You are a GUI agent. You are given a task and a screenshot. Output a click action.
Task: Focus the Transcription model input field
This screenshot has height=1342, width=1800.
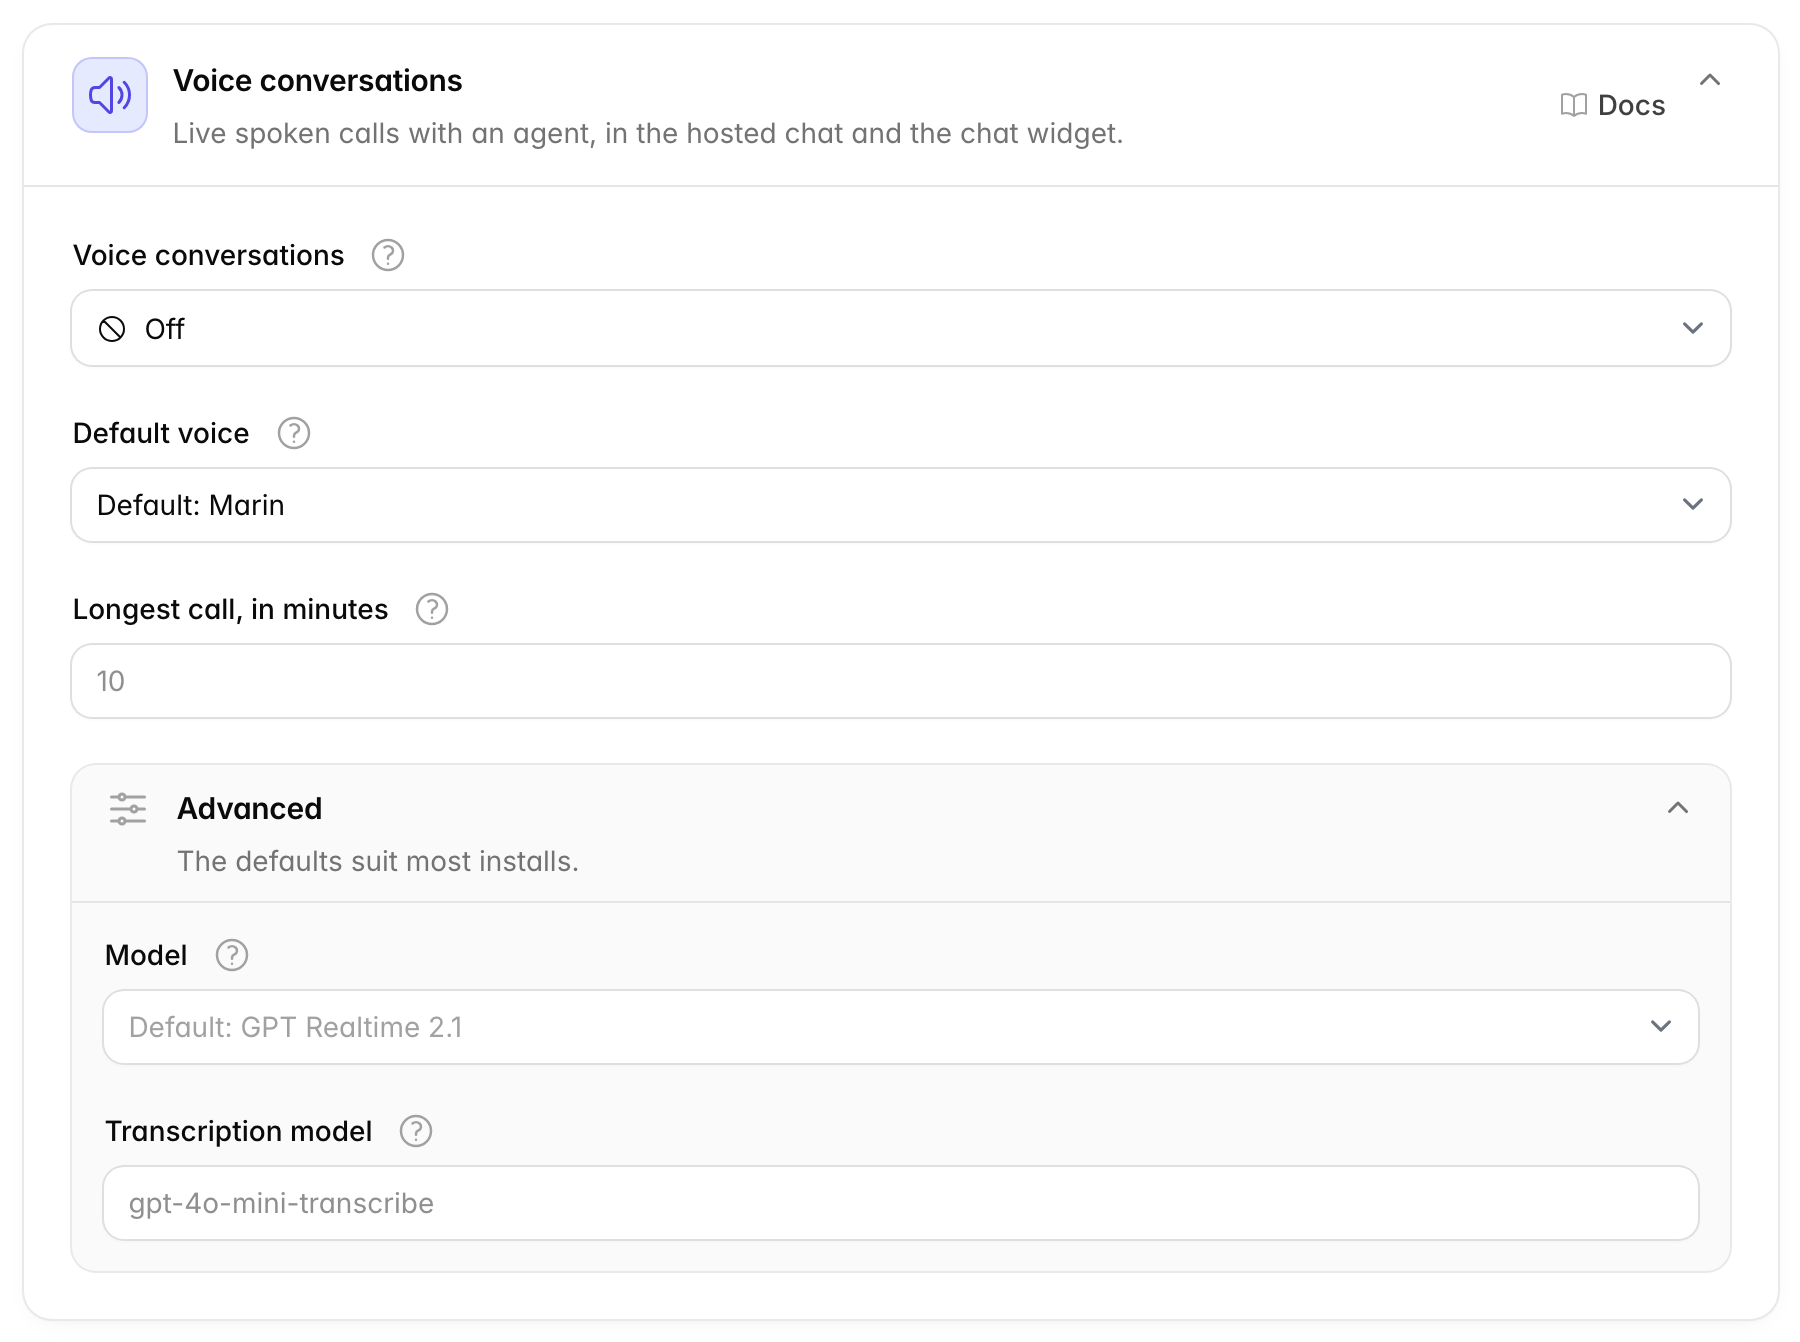[x=900, y=1203]
